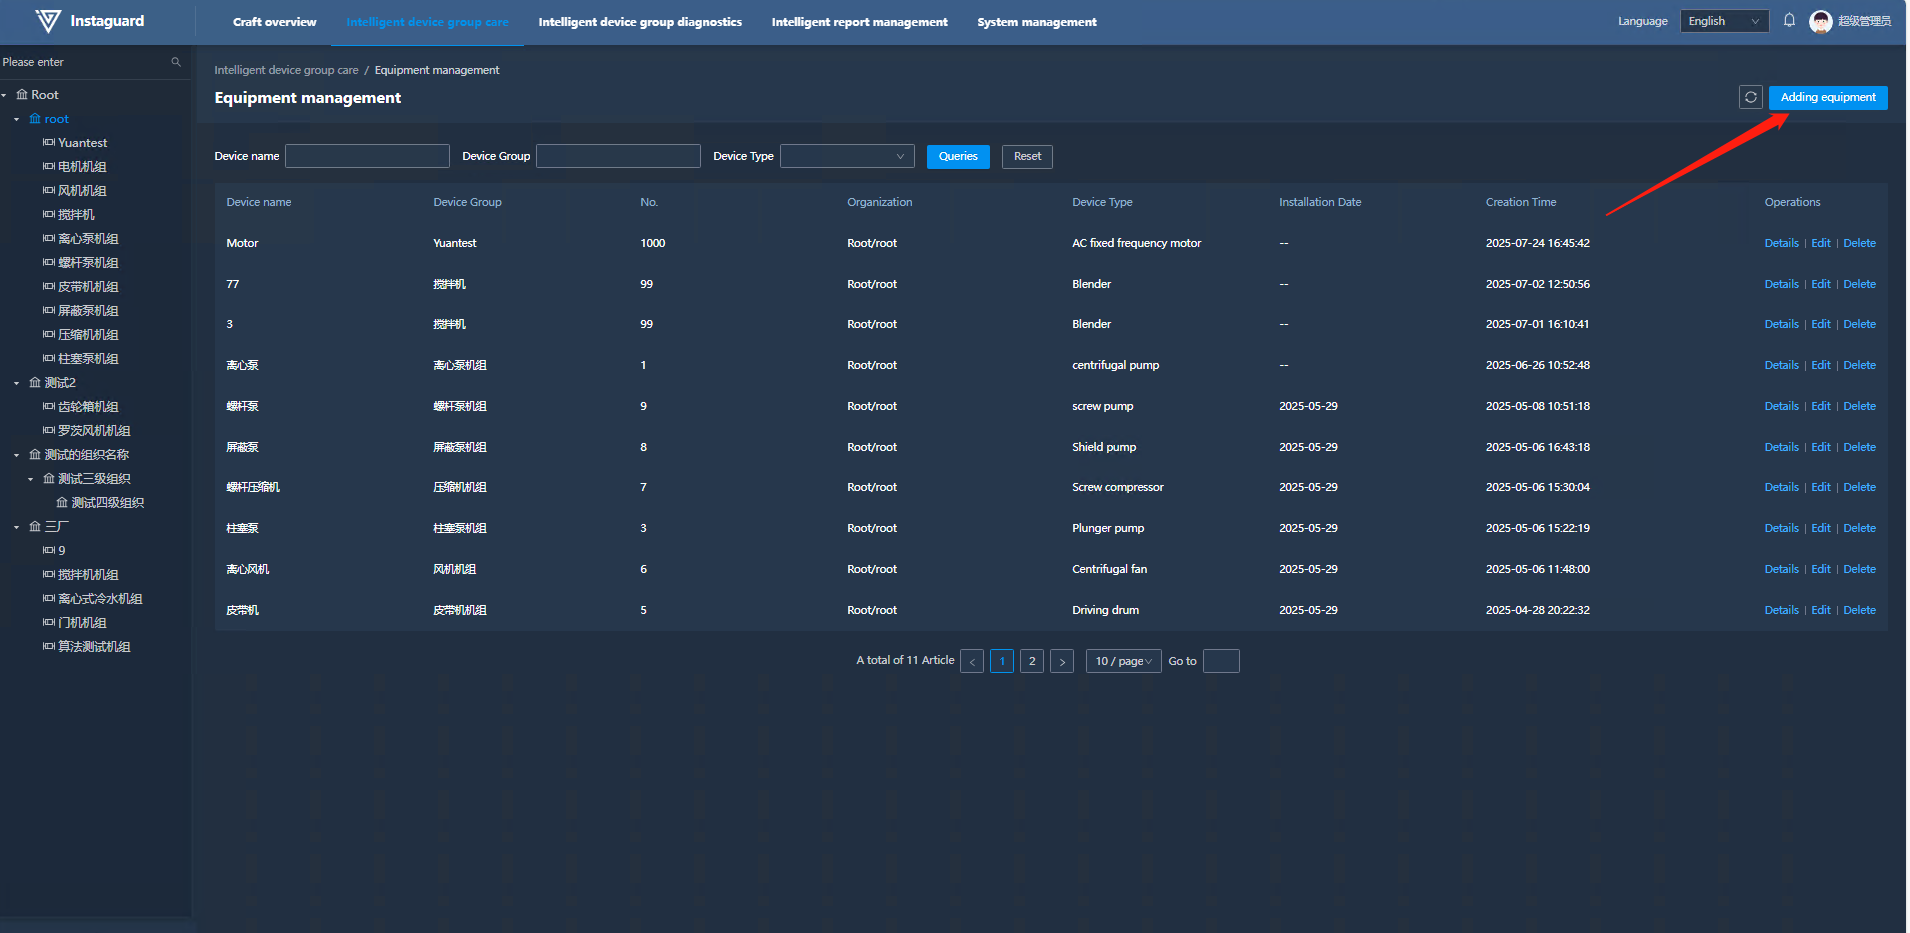Select 离心泵机组 in the tree
Viewport: 1910px width, 933px height.
88,239
